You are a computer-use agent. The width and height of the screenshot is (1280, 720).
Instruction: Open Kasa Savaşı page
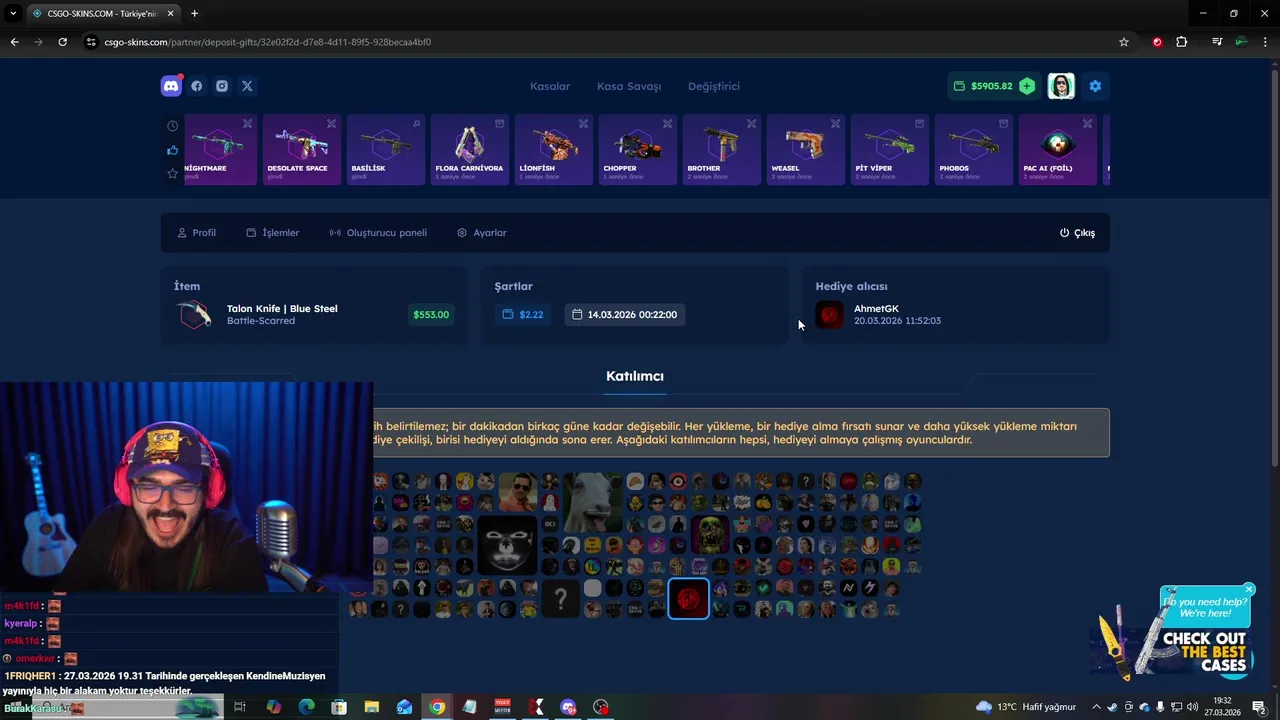point(629,86)
